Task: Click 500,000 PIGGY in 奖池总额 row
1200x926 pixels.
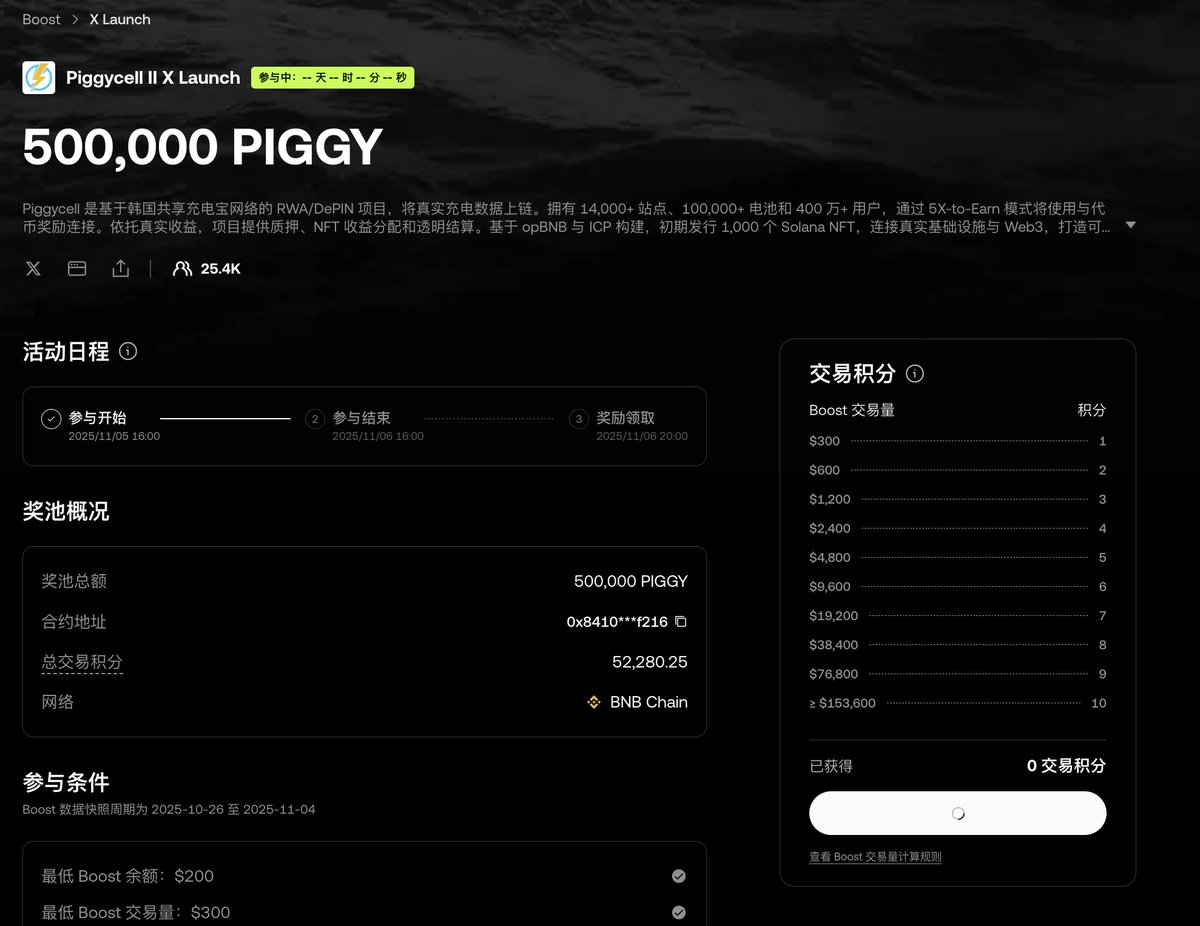Action: point(631,581)
